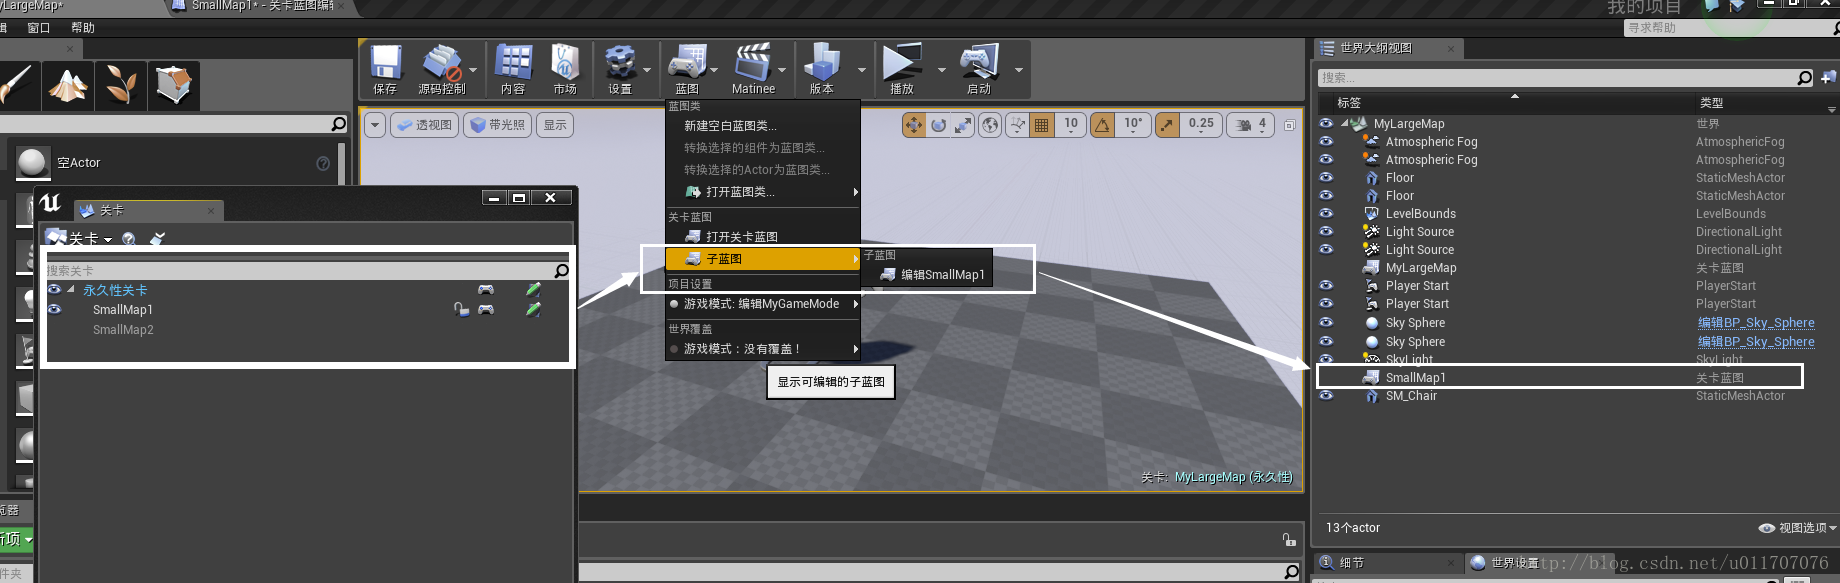Open grid size 10 dropdown
Screen dimensions: 1840x583
click(x=1071, y=125)
